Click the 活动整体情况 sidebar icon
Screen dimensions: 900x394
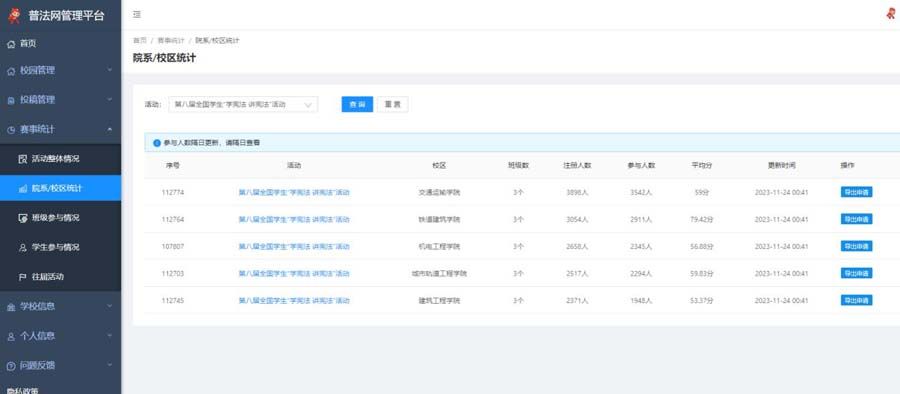23,159
